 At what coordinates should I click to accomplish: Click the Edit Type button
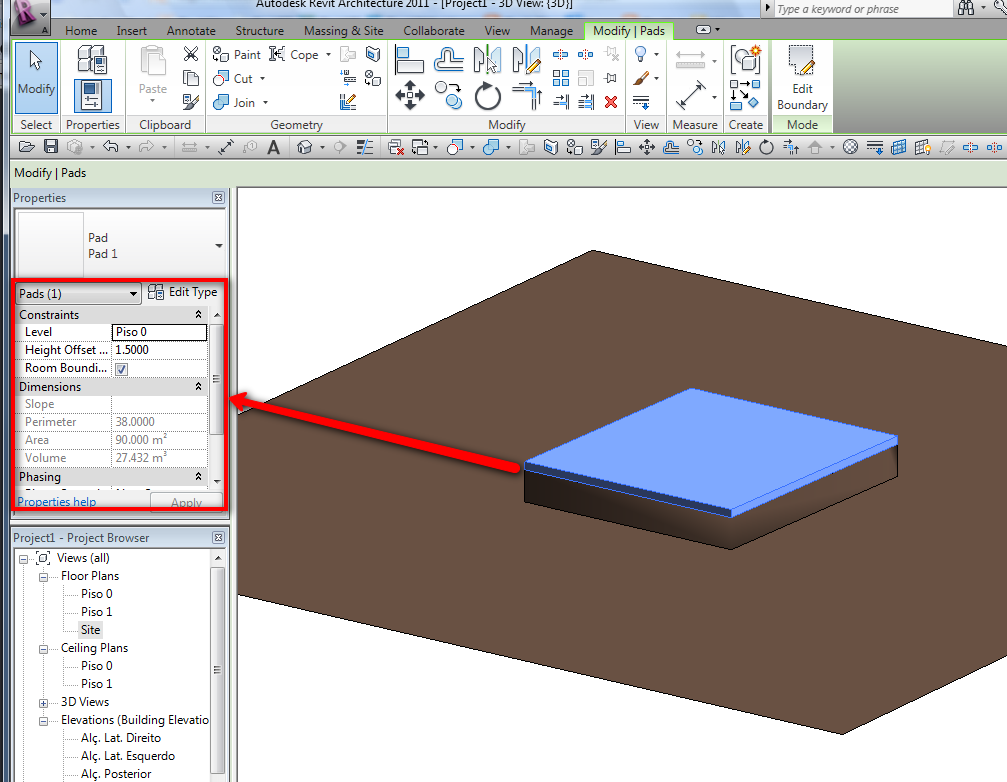pyautogui.click(x=182, y=293)
